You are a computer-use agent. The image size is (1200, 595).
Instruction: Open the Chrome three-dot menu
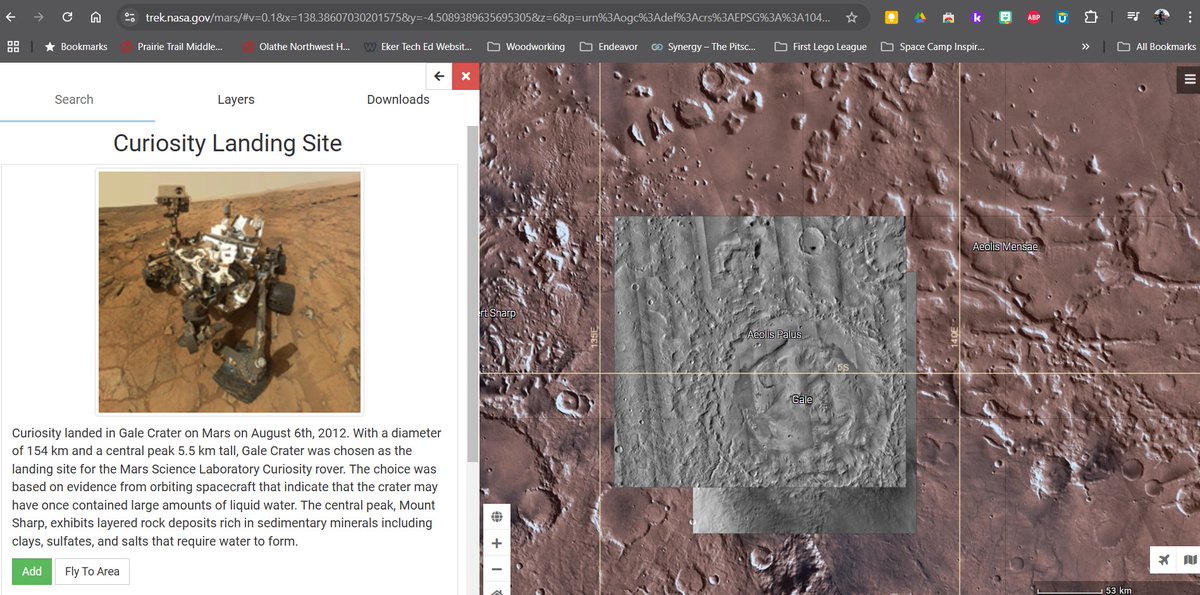[x=1188, y=17]
